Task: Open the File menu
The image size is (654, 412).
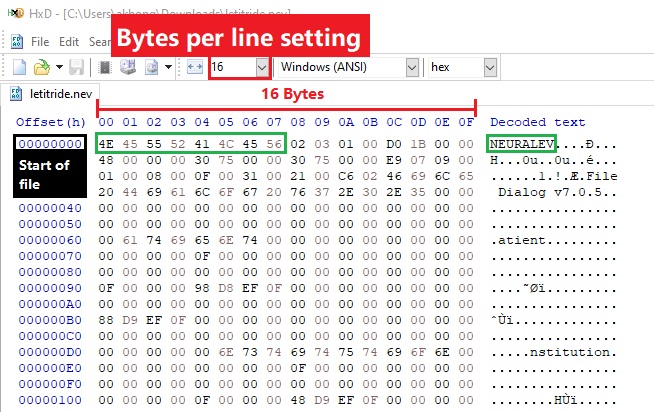Action: pyautogui.click(x=40, y=42)
